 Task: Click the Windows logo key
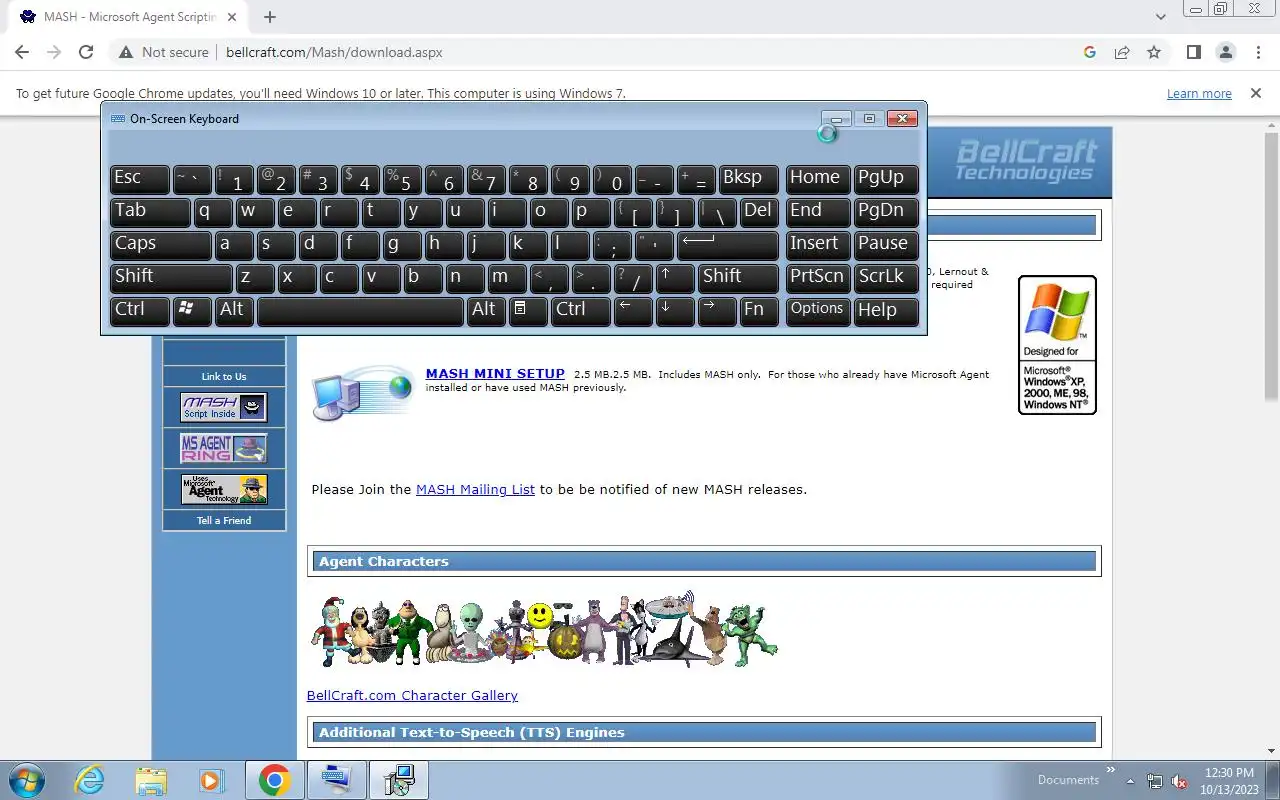coord(192,311)
